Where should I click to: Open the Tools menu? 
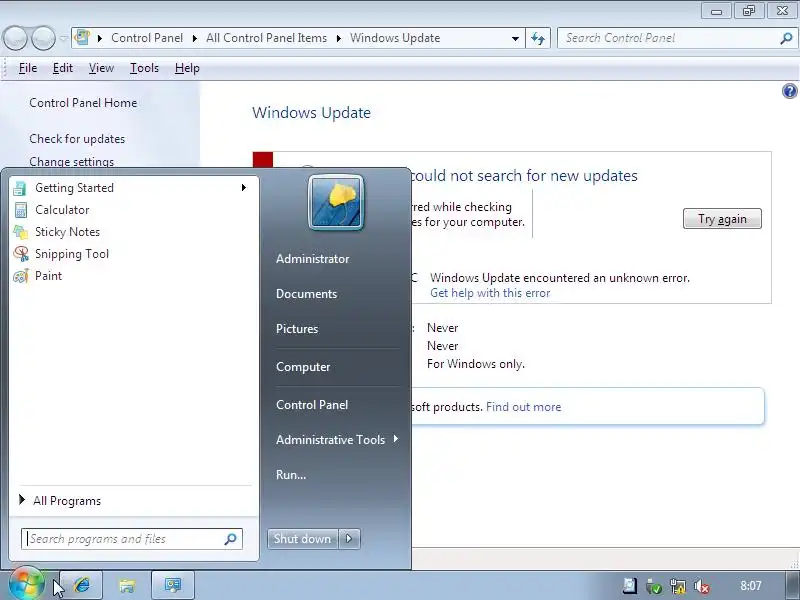144,68
